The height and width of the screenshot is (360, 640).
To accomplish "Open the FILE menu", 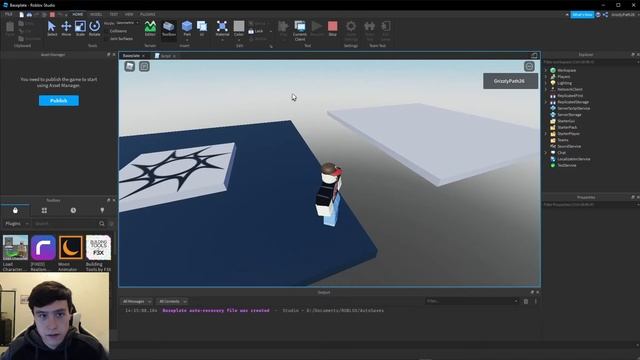I will pyautogui.click(x=8, y=14).
